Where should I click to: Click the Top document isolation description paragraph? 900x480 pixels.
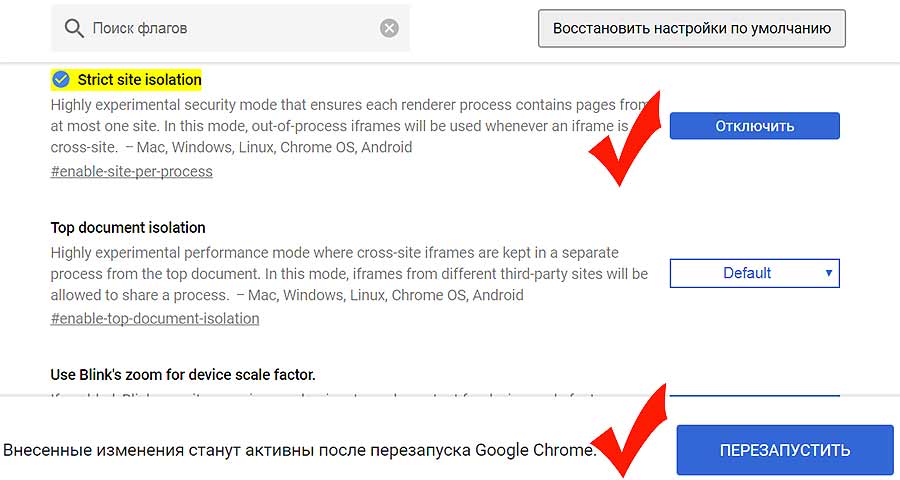(349, 274)
